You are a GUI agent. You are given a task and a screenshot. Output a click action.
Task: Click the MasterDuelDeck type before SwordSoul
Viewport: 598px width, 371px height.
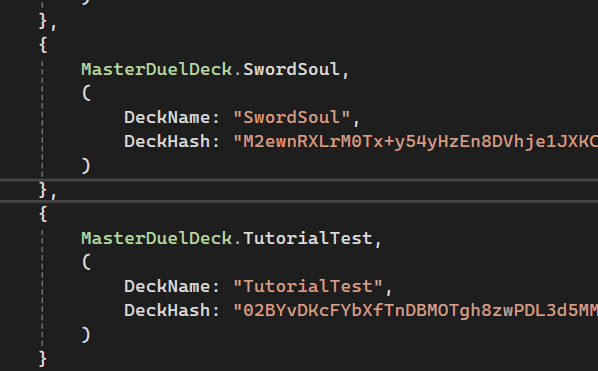coord(156,69)
